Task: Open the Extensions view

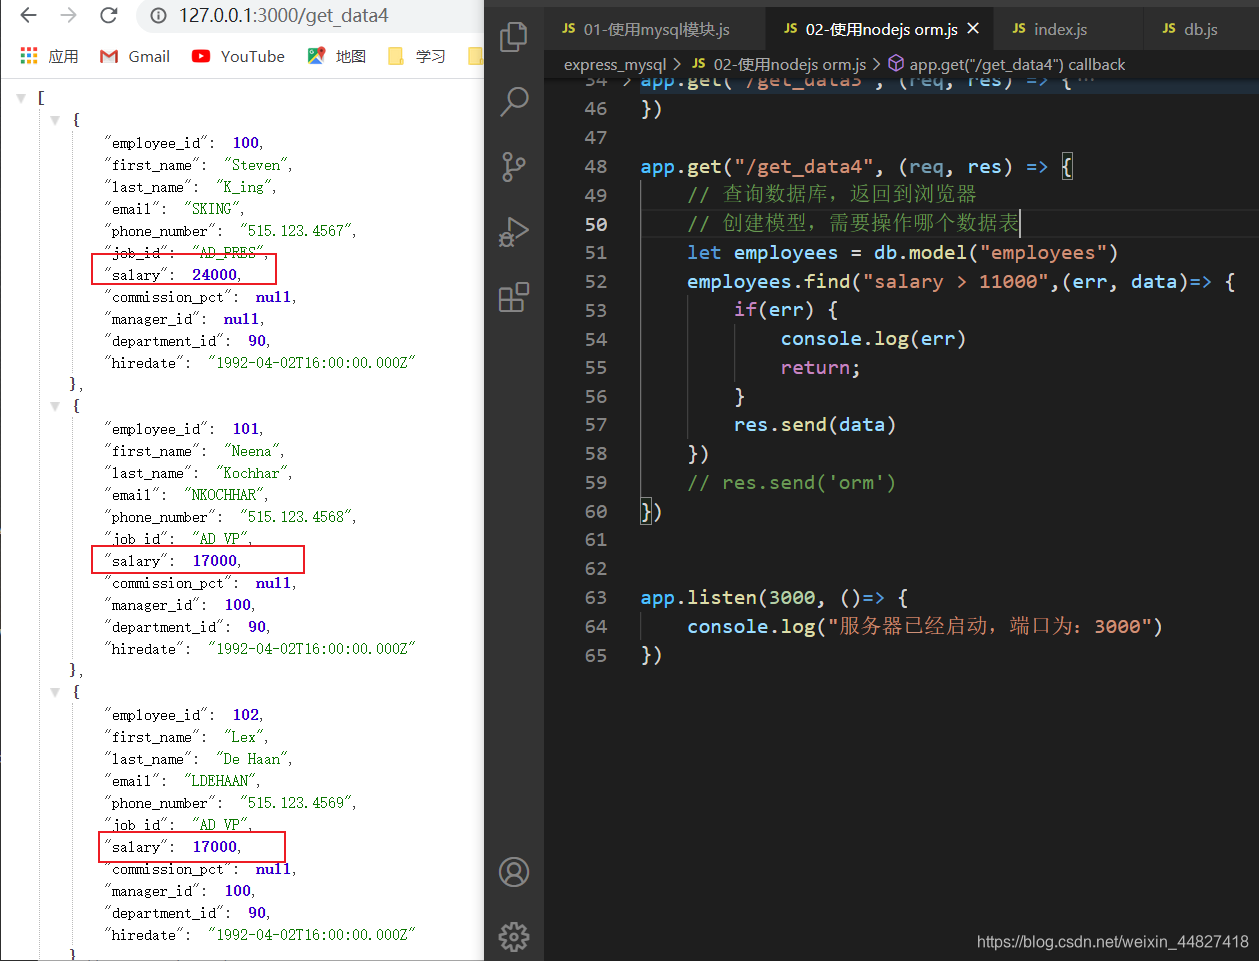Action: point(514,297)
